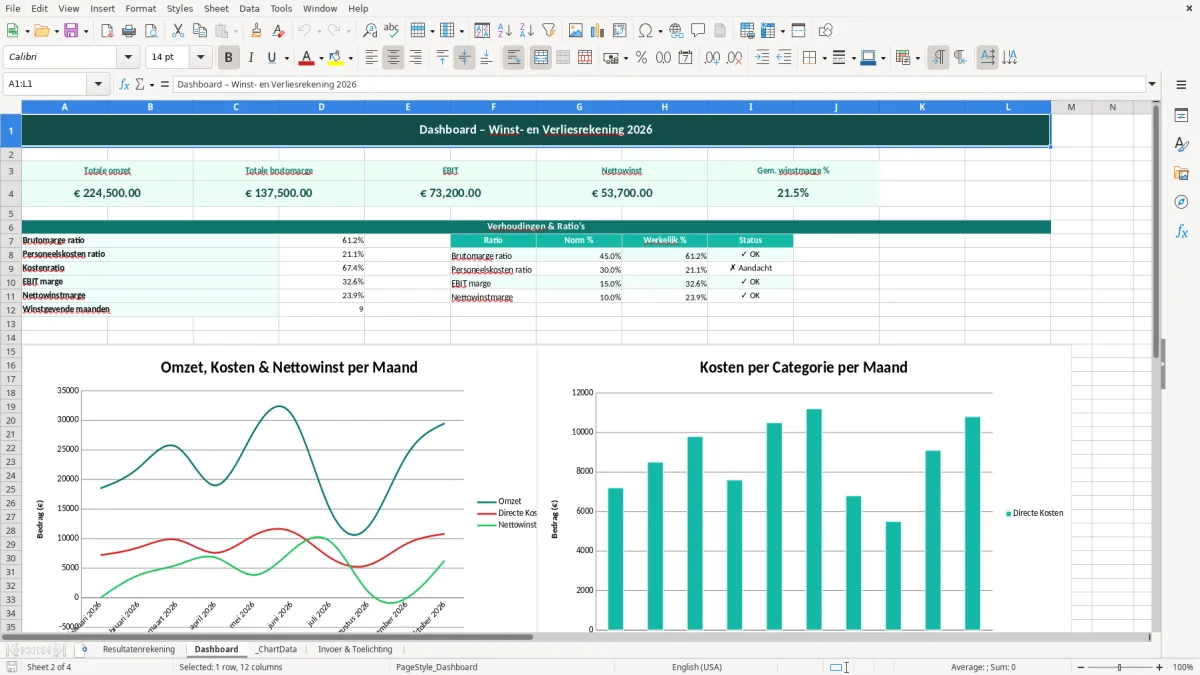Open the Sheet menu

[x=216, y=8]
